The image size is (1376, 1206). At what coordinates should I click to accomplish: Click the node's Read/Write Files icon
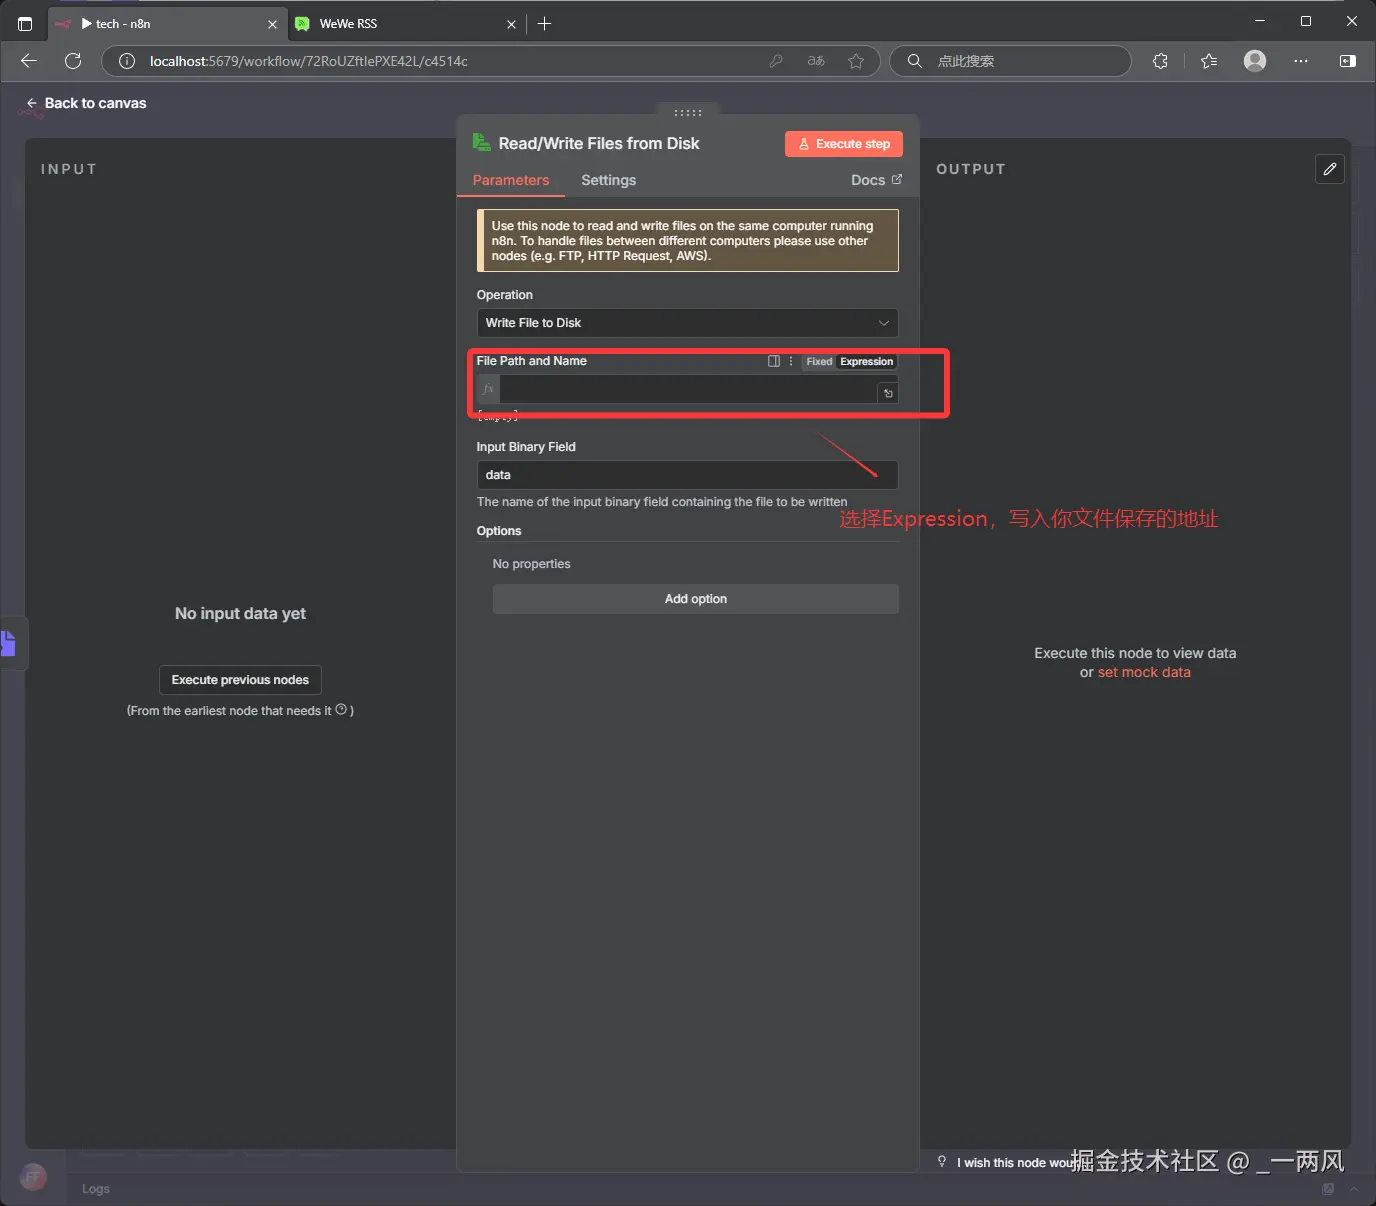[481, 143]
